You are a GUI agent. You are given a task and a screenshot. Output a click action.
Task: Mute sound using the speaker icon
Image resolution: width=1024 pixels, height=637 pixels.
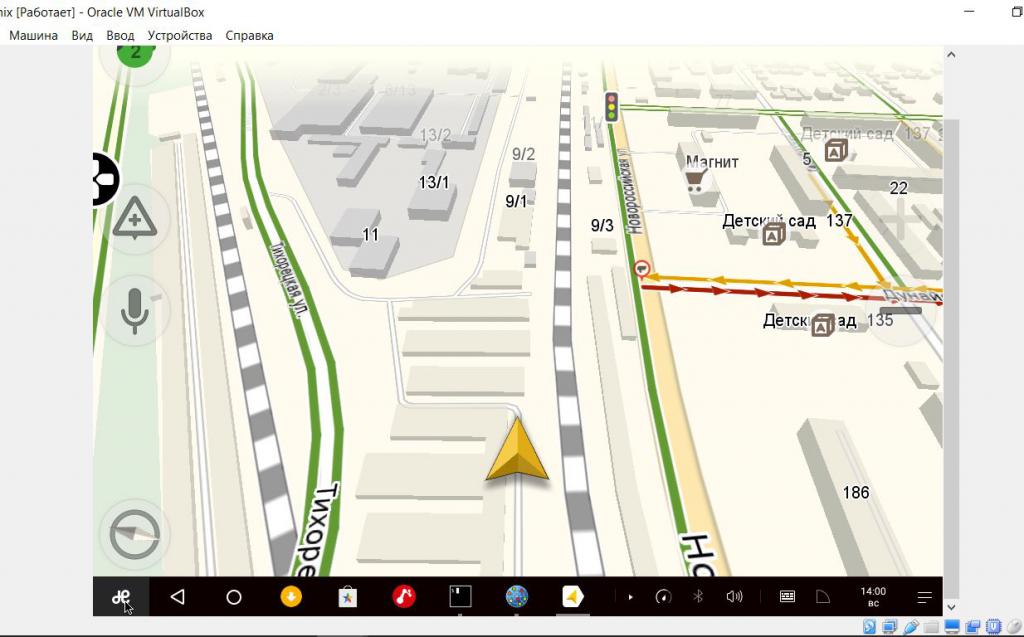point(735,597)
